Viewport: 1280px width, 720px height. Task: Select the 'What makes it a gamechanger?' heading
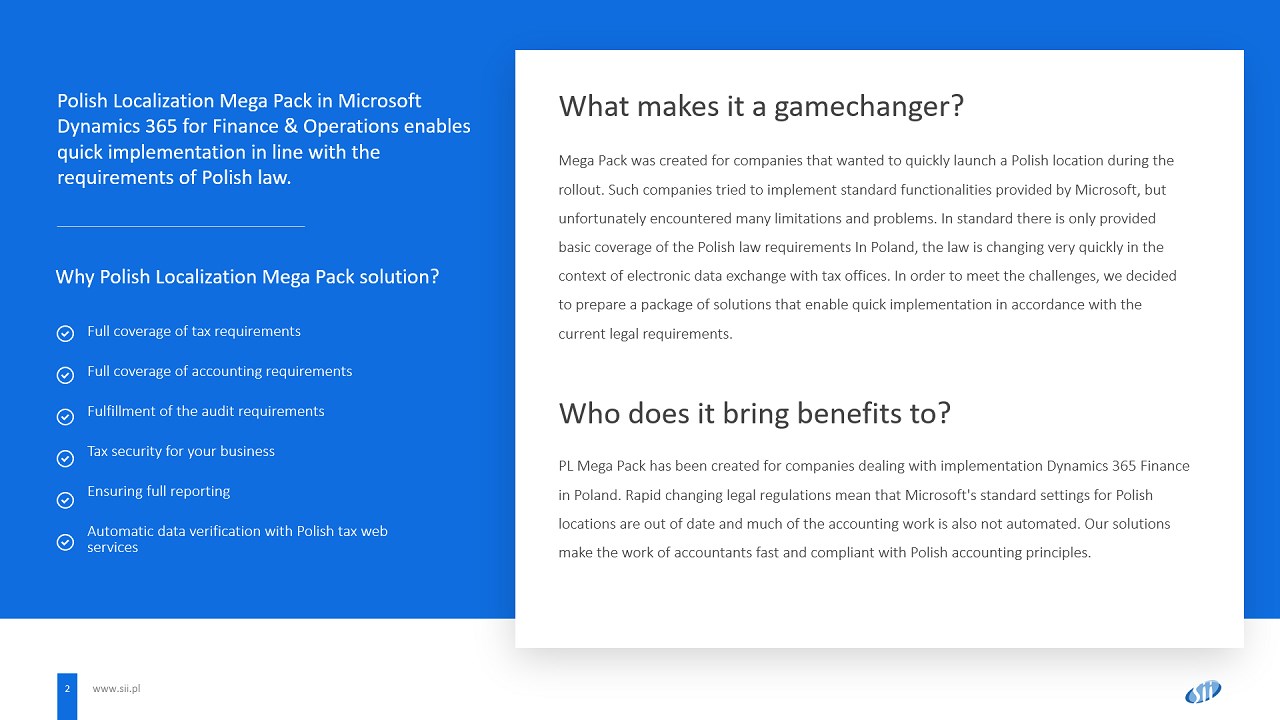[x=761, y=106]
